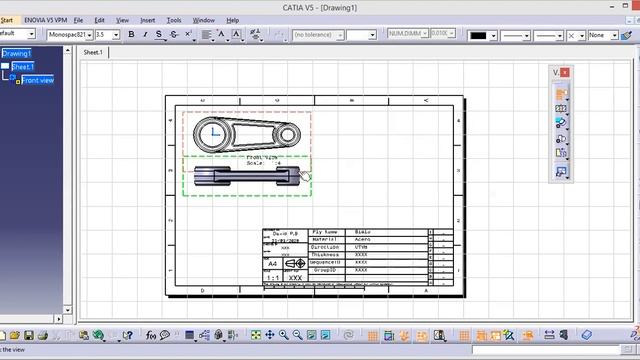Click the broken view icon in Views toolbar
The image size is (640, 360).
(x=561, y=153)
